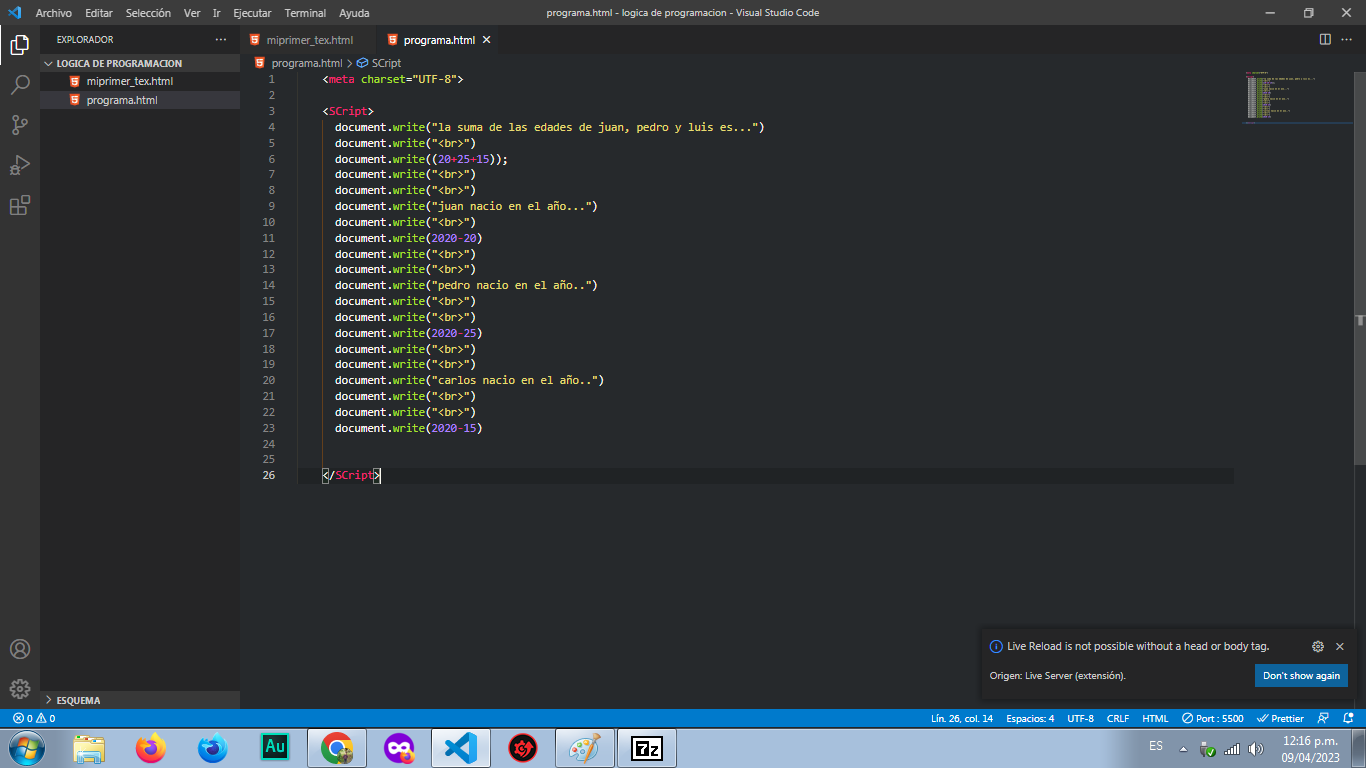Screen dimensions: 1366x768
Task: Open editor more actions ellipsis
Action: pos(1348,40)
